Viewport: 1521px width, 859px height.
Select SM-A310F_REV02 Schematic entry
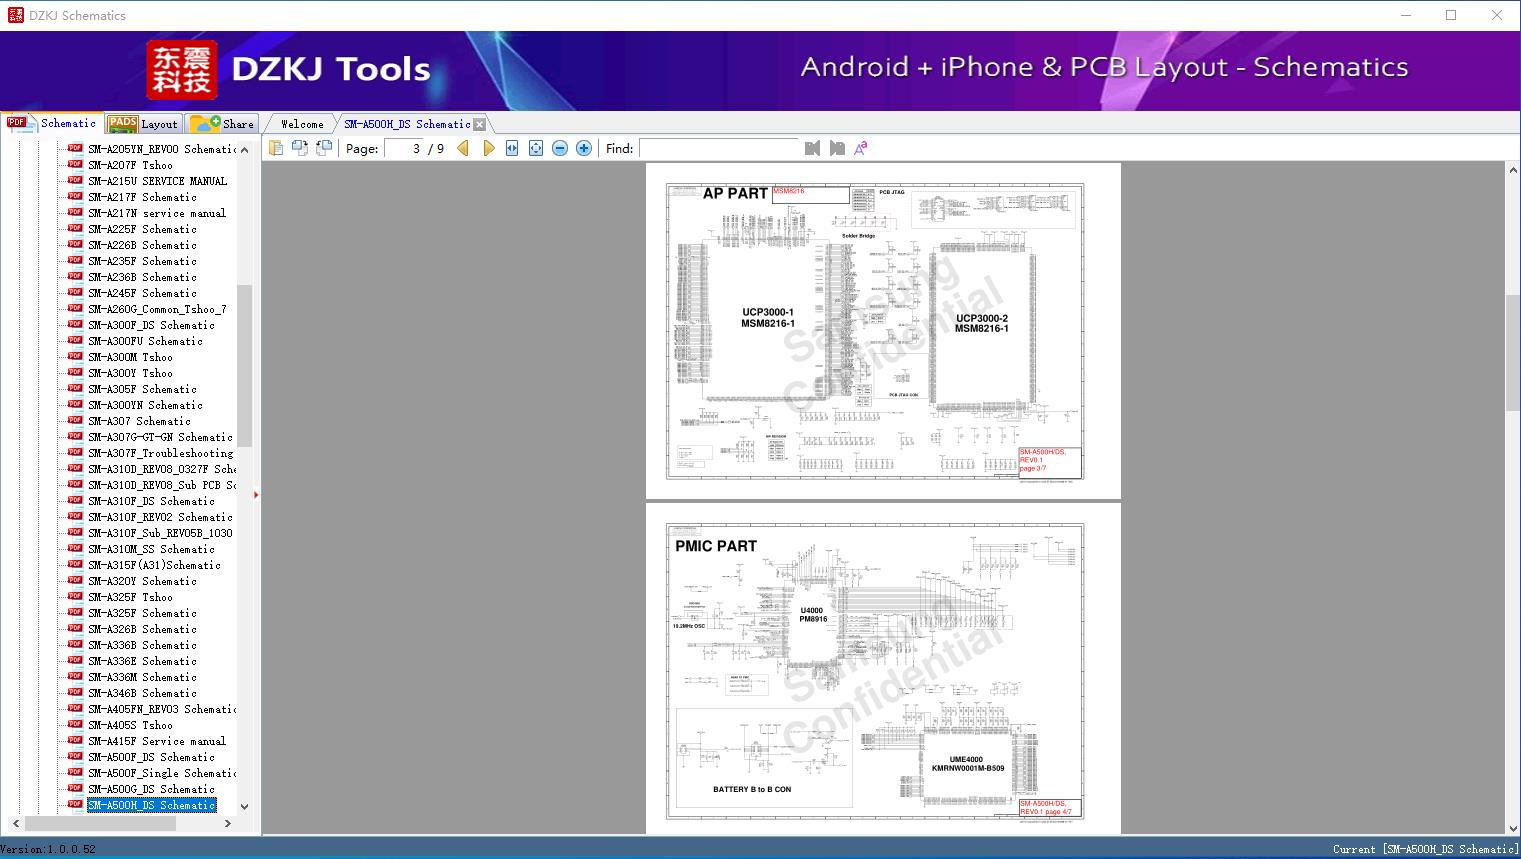click(160, 517)
